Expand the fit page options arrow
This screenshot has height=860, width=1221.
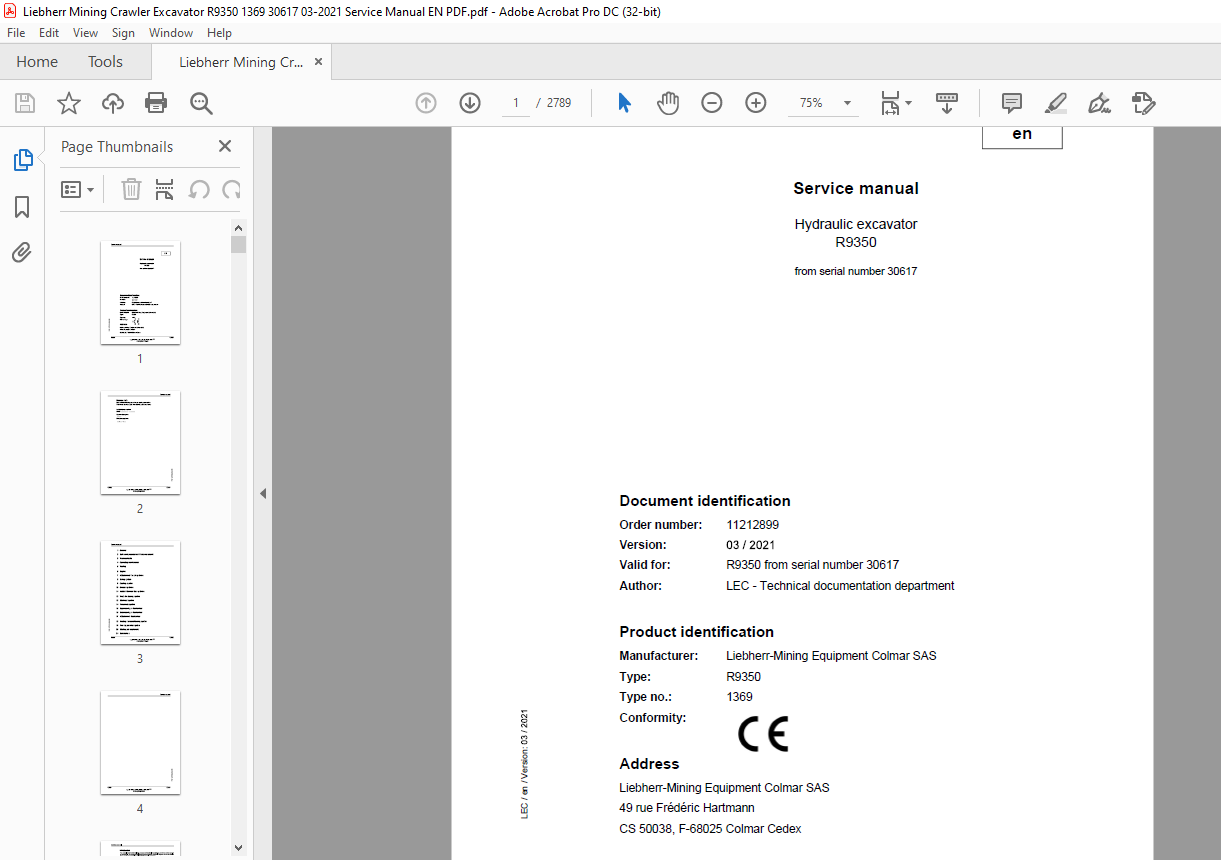pyautogui.click(x=908, y=103)
